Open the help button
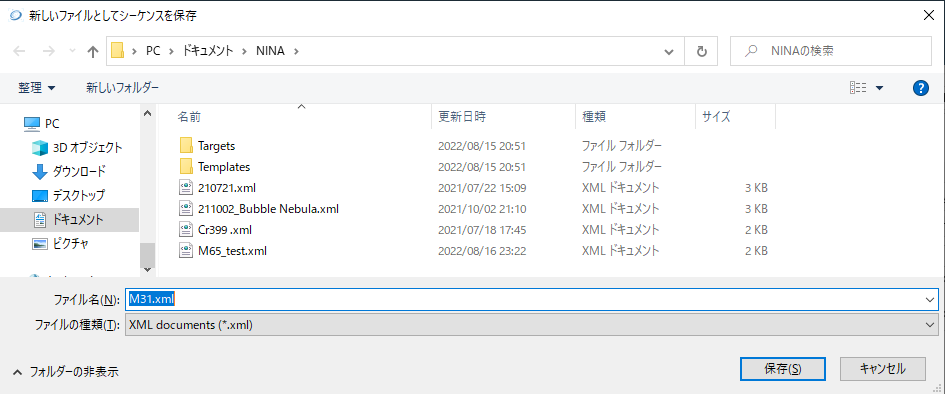945x394 pixels. coord(920,88)
